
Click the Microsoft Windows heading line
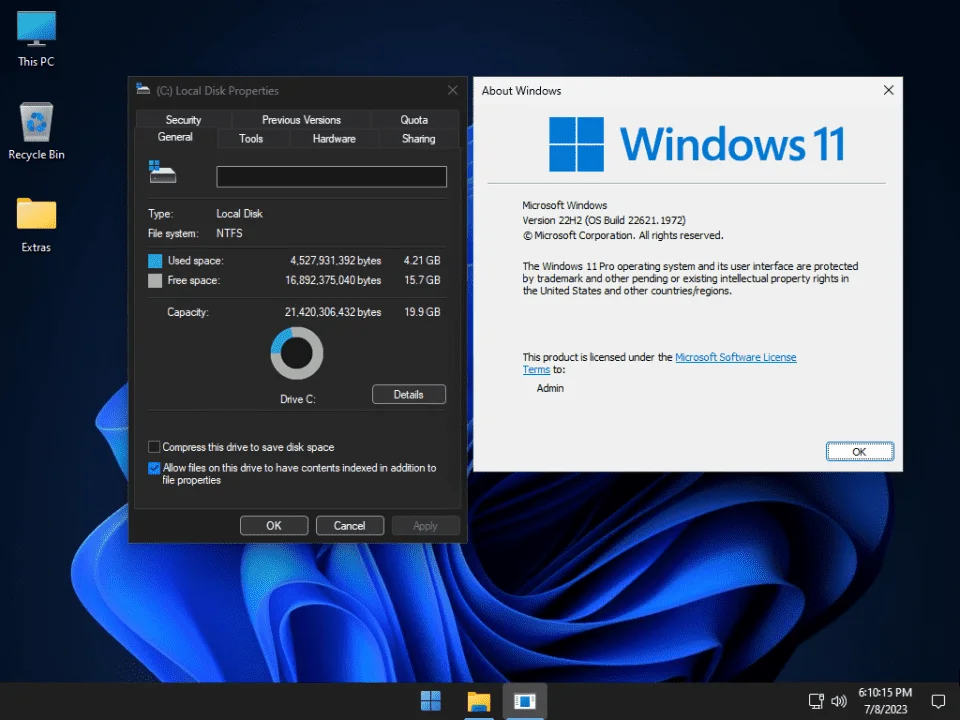click(564, 205)
